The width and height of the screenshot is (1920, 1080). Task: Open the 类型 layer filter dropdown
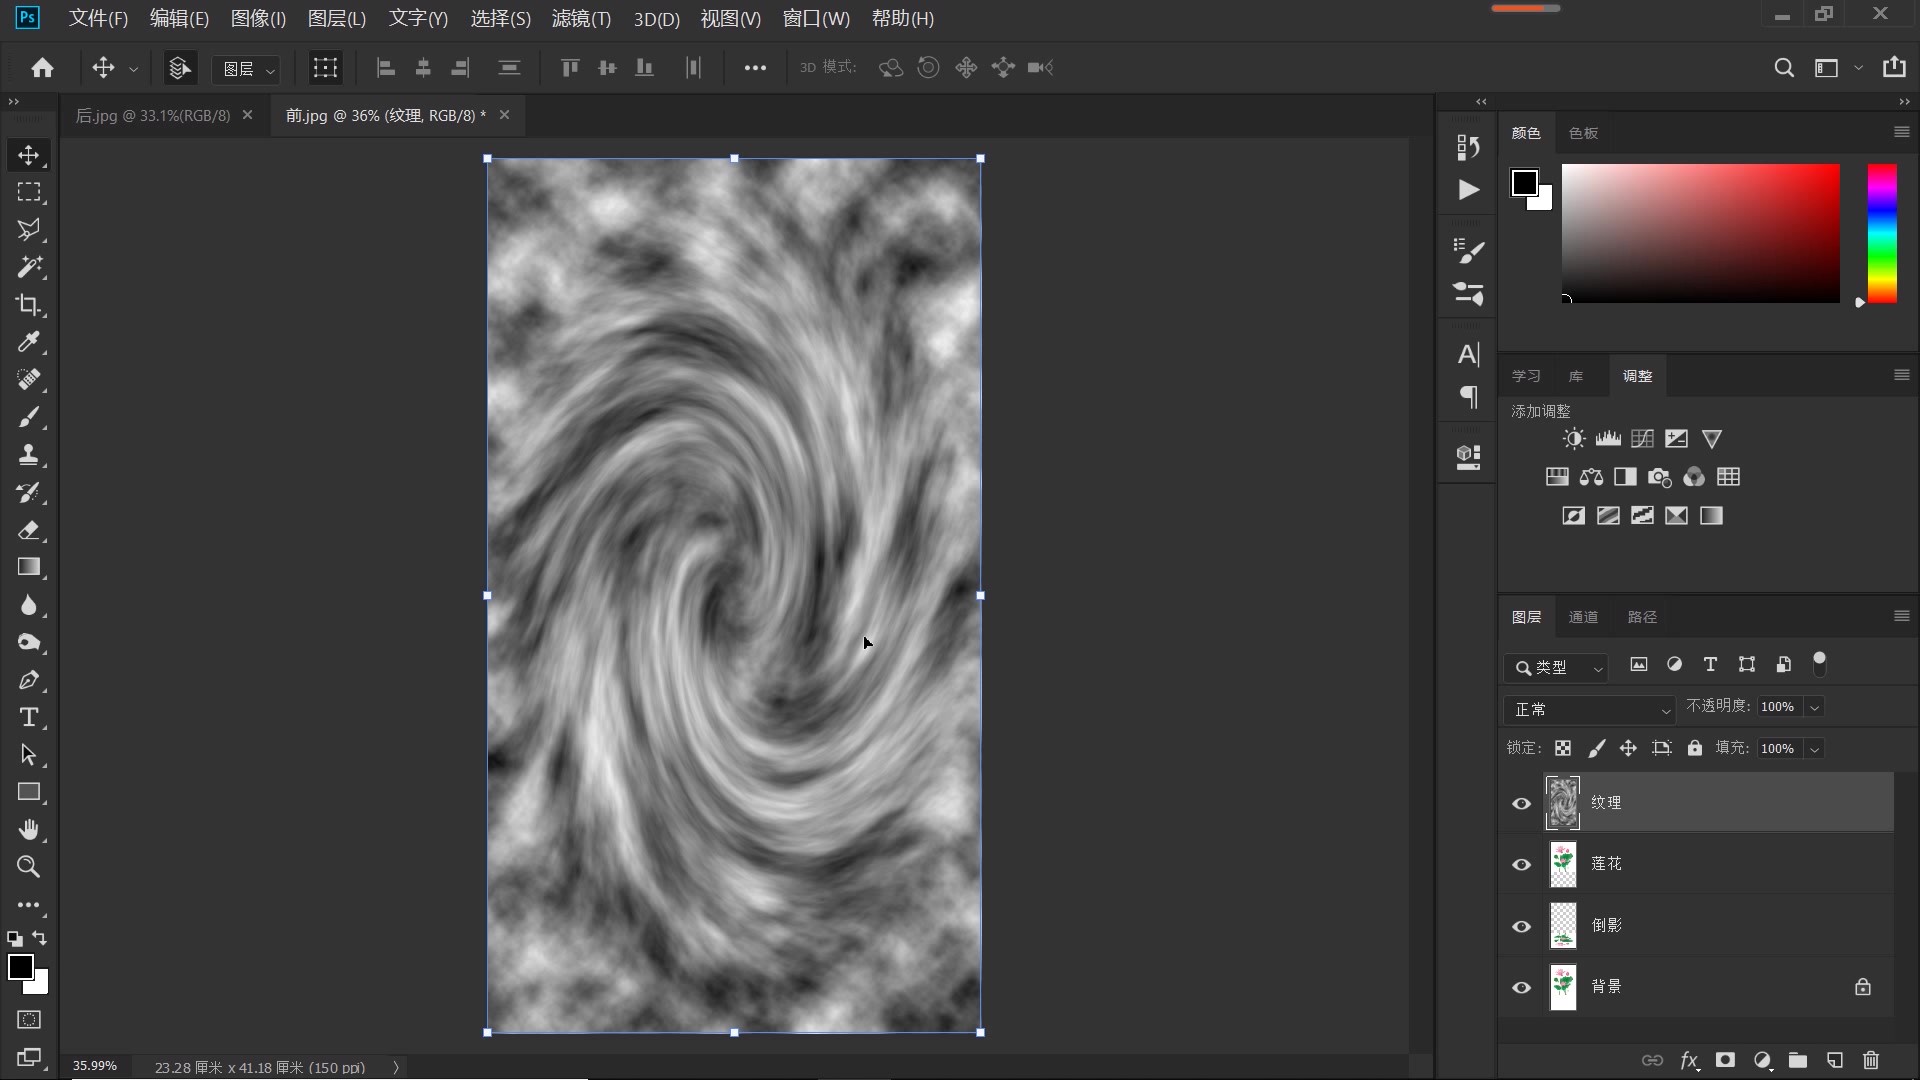[1557, 667]
